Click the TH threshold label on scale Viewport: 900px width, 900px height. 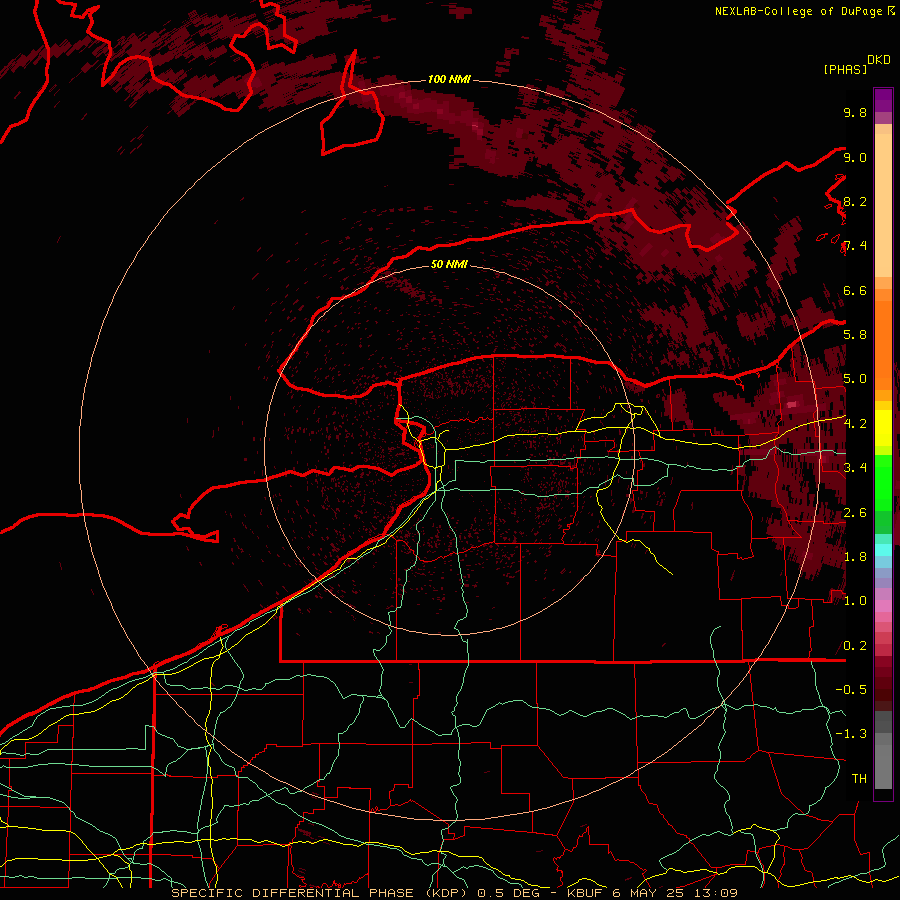859,778
